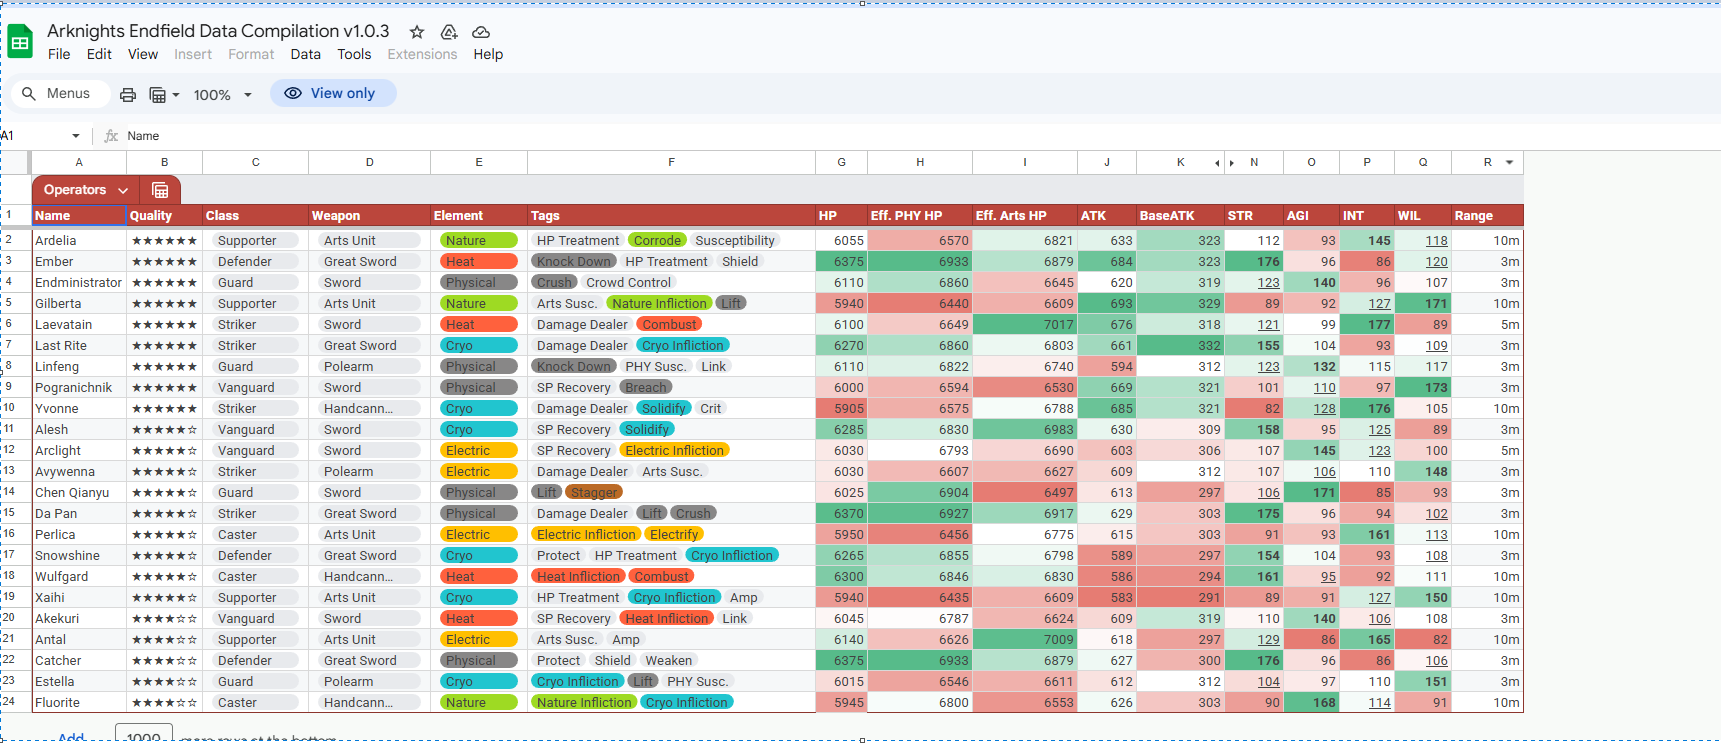Click the BaseATK header cell

tap(1180, 215)
